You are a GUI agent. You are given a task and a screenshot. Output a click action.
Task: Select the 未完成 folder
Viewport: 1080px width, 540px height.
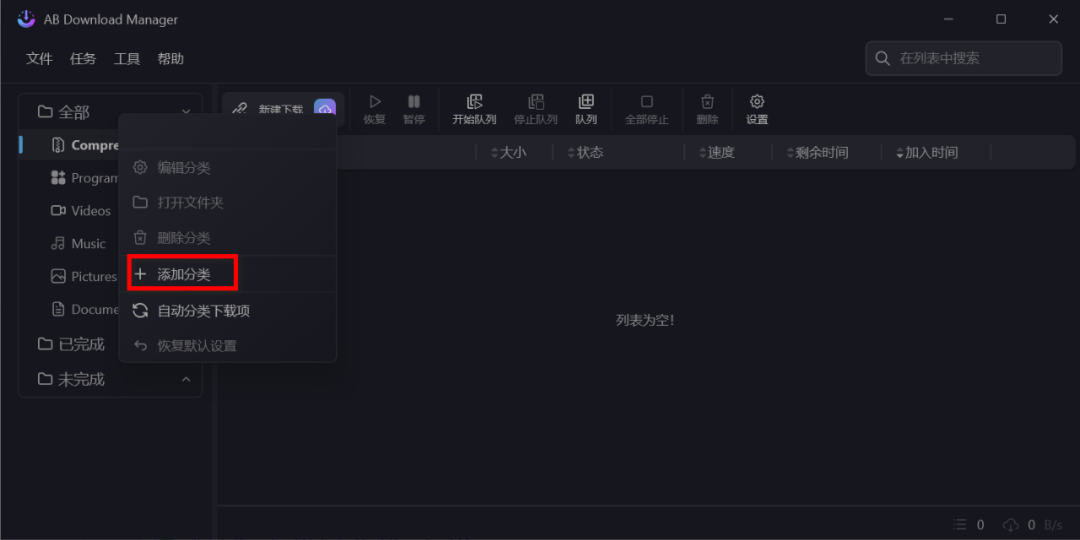pyautogui.click(x=71, y=379)
